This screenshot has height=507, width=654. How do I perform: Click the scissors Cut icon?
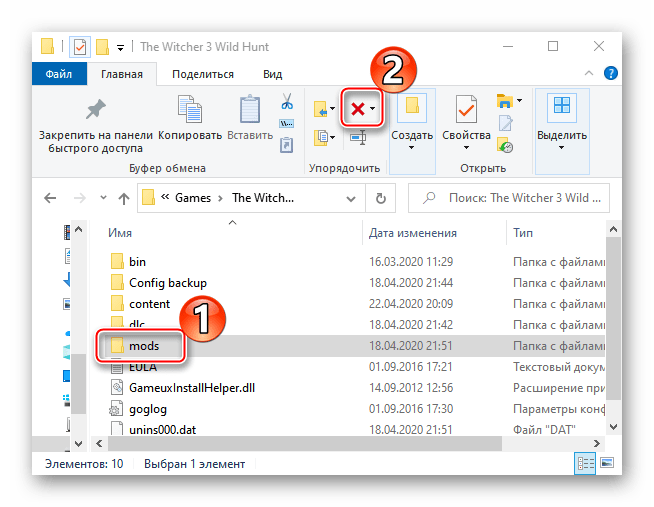click(287, 101)
